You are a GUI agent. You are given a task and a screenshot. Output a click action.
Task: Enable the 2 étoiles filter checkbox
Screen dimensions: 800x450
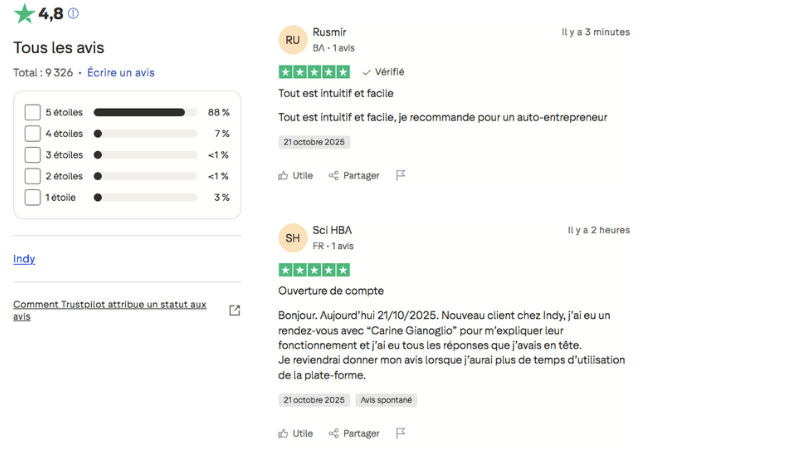pyautogui.click(x=33, y=176)
